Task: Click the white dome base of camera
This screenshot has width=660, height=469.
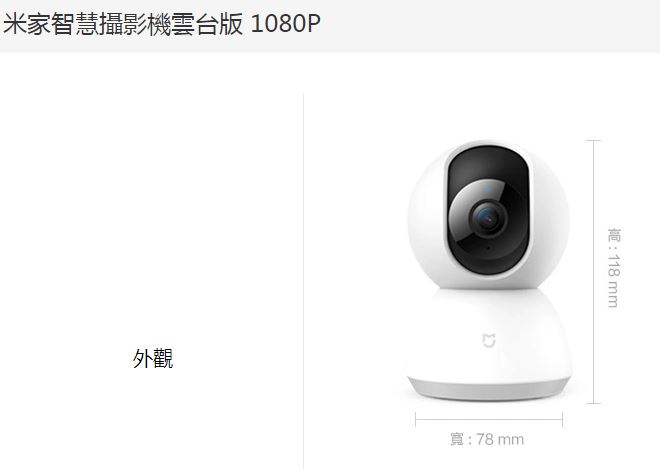Action: click(489, 337)
